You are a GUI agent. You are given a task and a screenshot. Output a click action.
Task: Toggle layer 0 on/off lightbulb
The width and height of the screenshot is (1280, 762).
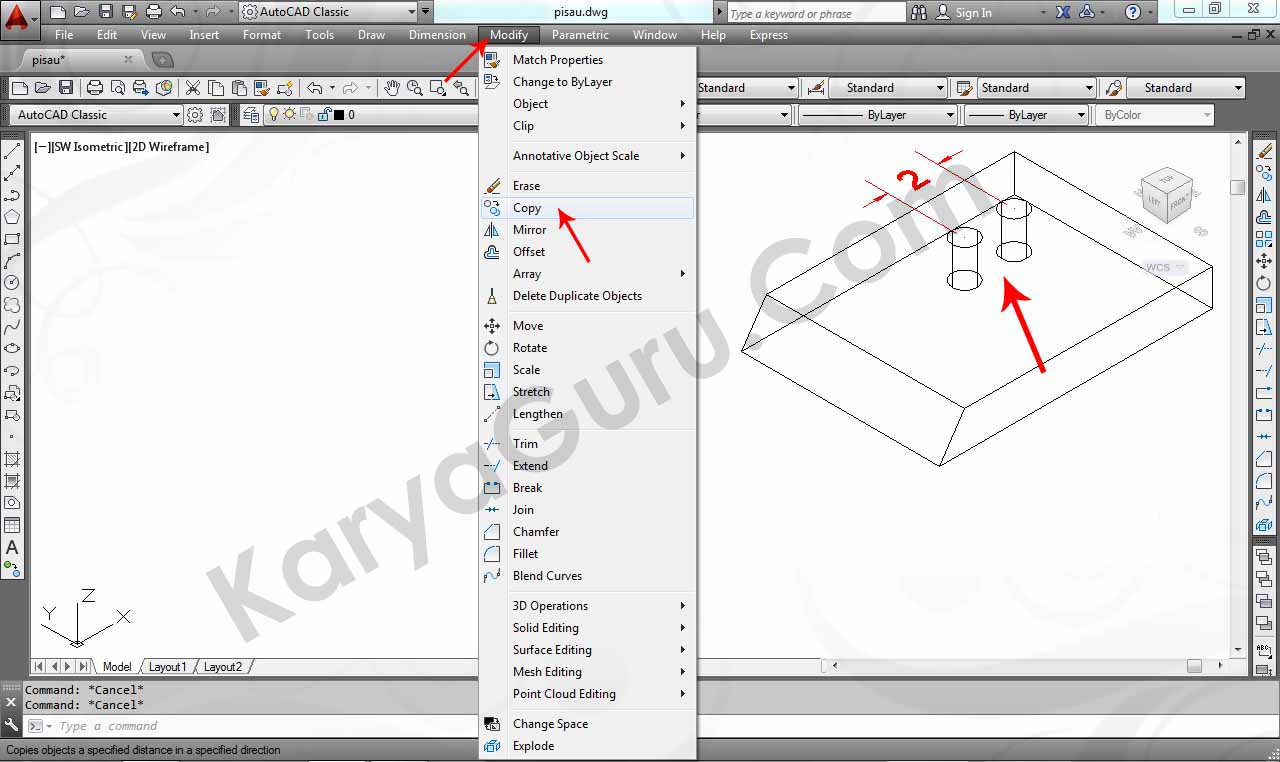click(272, 115)
